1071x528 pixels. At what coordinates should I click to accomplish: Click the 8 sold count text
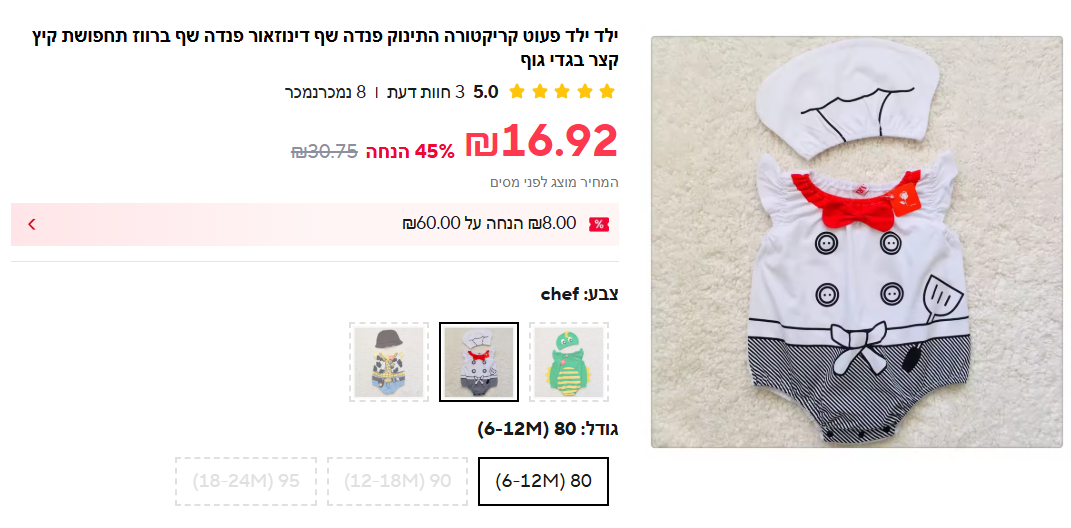(x=325, y=92)
